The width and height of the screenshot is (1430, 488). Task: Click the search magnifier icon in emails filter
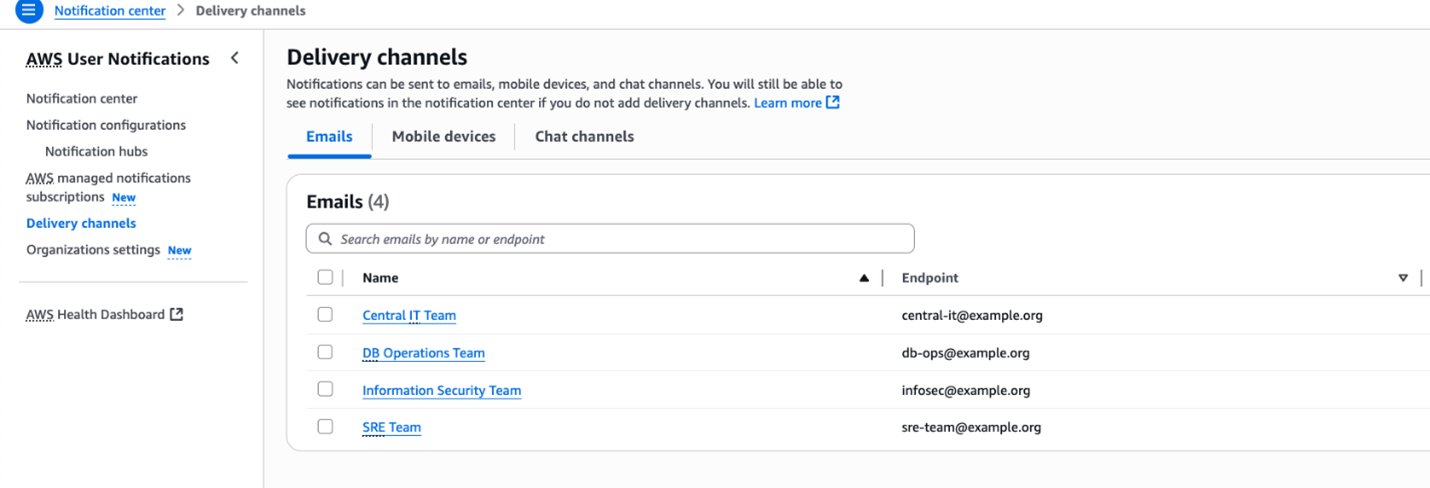coord(325,239)
